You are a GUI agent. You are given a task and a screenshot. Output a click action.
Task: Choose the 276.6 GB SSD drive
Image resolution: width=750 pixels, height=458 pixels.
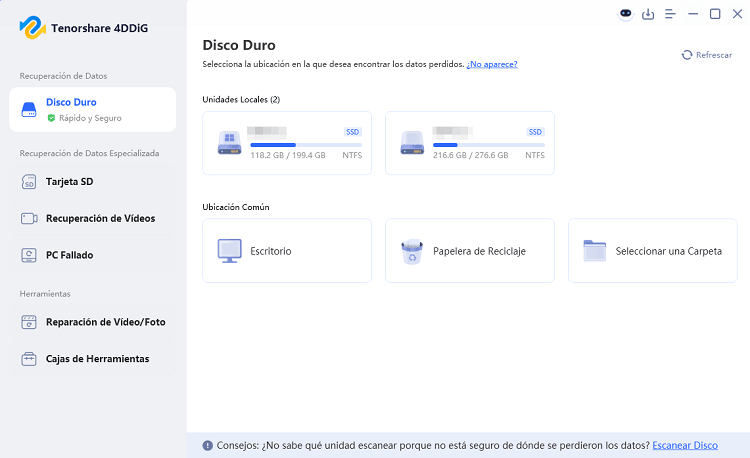tap(469, 143)
